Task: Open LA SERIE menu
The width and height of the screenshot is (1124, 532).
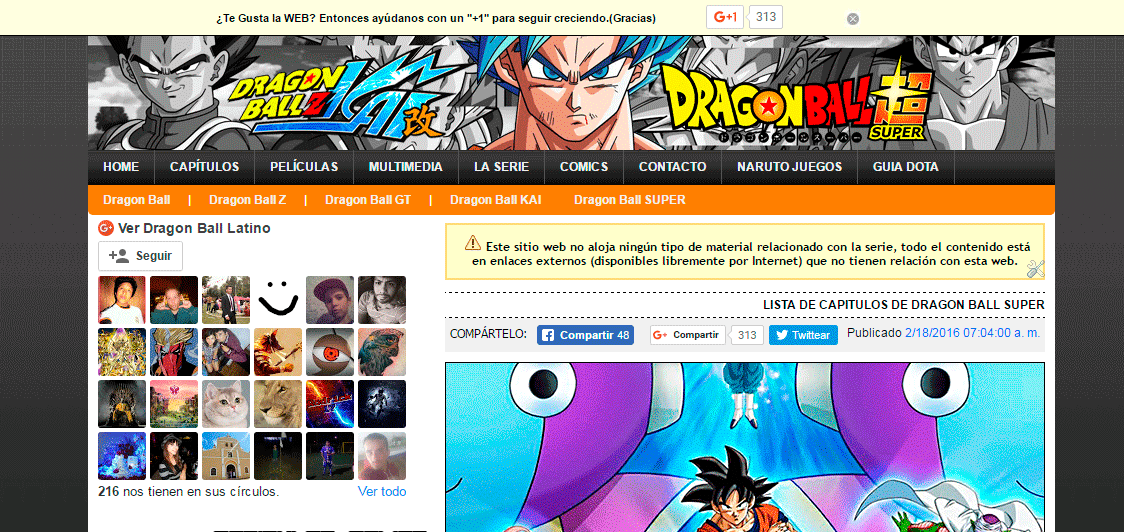Action: coord(501,167)
